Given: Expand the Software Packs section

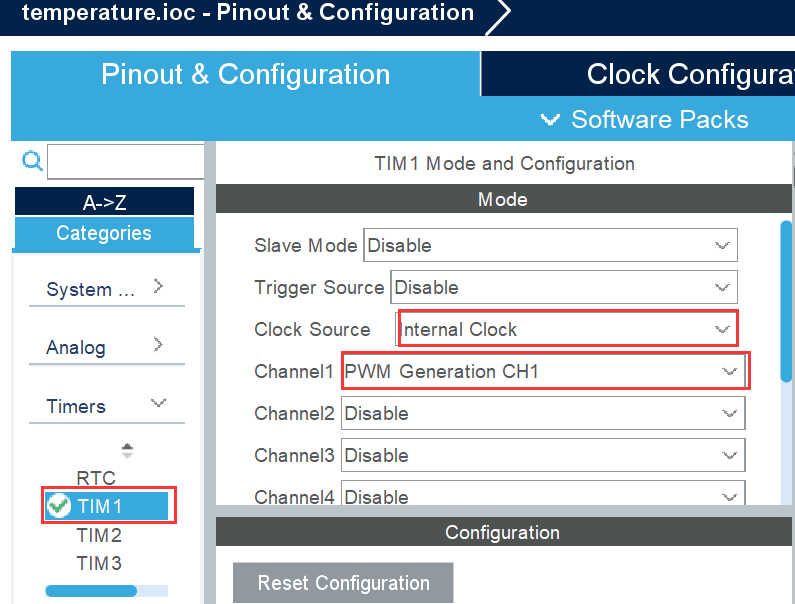Looking at the screenshot, I should click(645, 120).
